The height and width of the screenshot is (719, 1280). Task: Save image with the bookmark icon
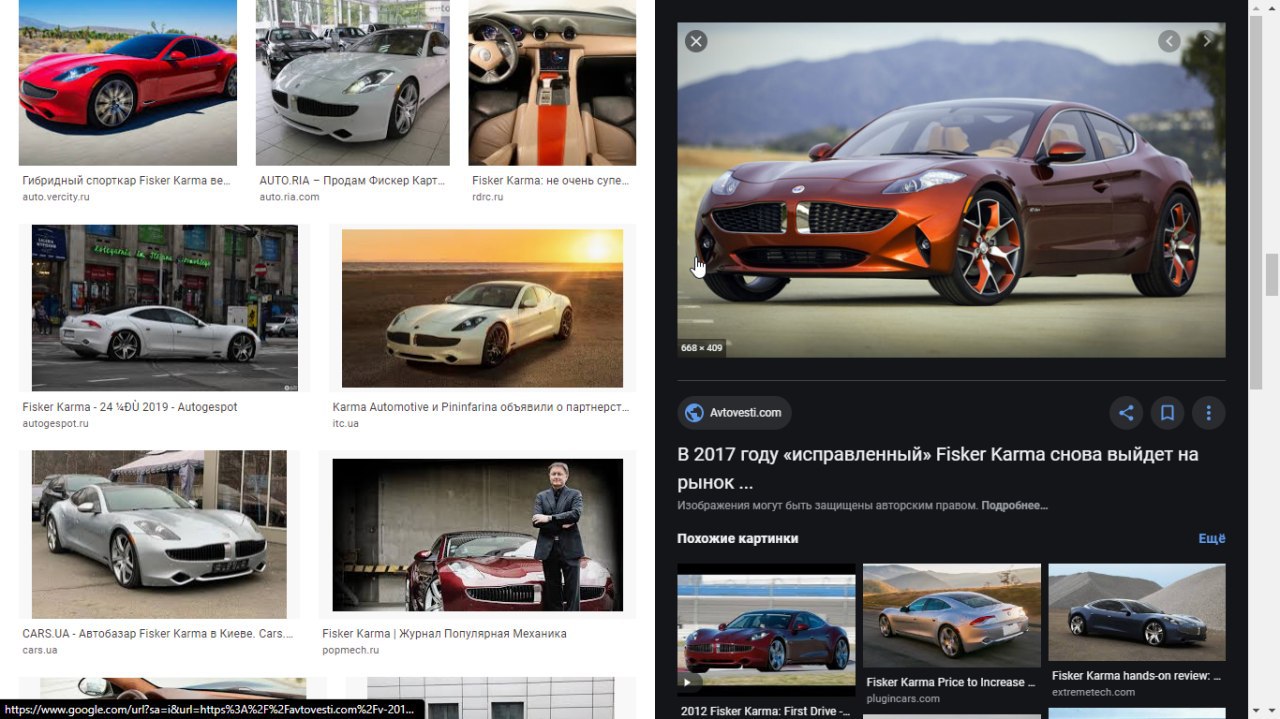1167,413
